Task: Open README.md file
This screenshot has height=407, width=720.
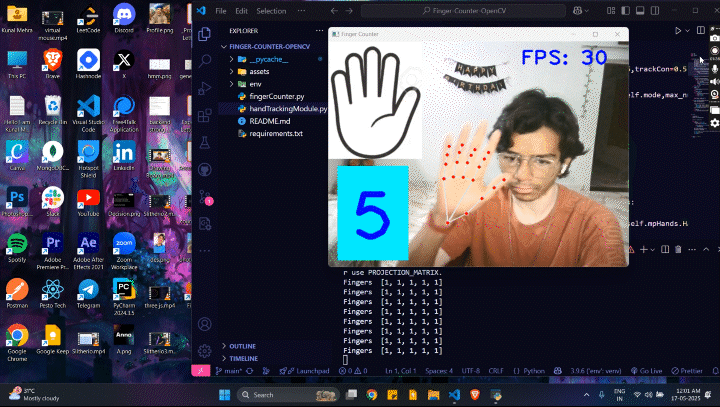Action: (x=271, y=121)
